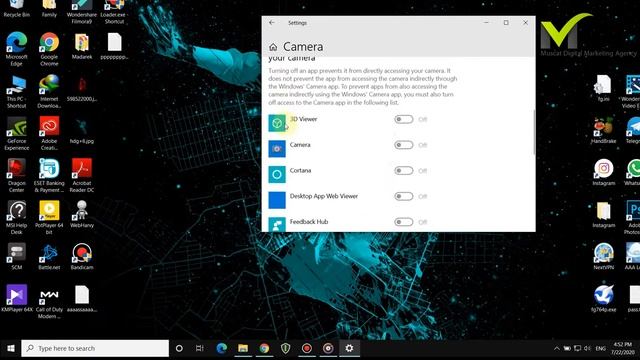Select Bandicam desktop icon

(82, 257)
